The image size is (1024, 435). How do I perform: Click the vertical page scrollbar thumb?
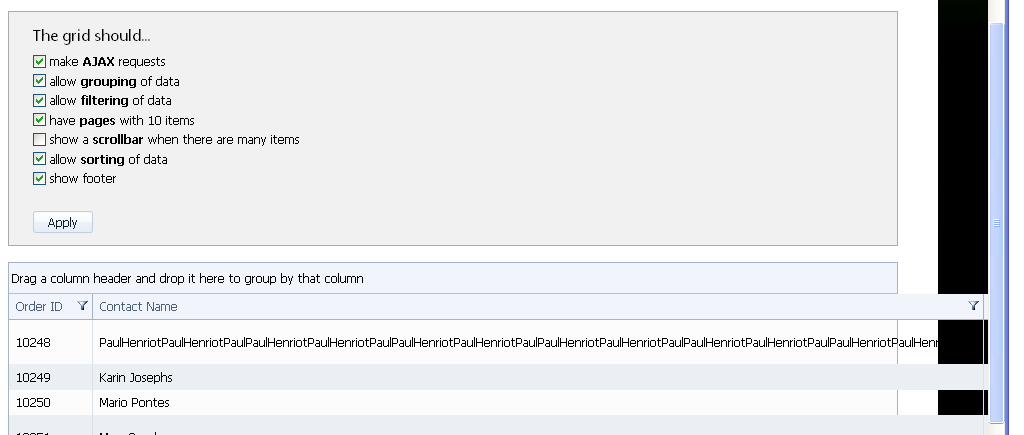pos(996,222)
